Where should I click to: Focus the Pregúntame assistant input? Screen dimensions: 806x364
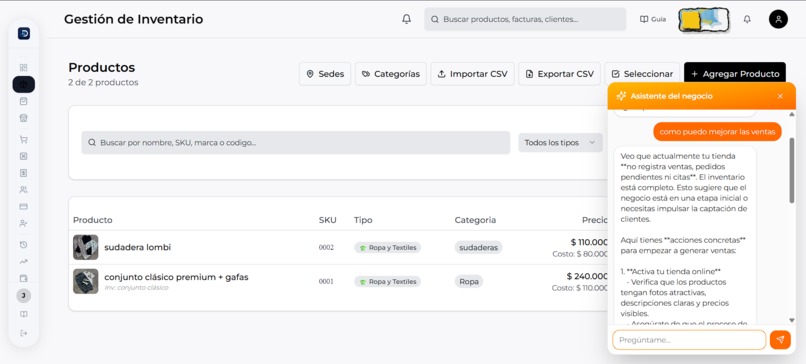(689, 340)
